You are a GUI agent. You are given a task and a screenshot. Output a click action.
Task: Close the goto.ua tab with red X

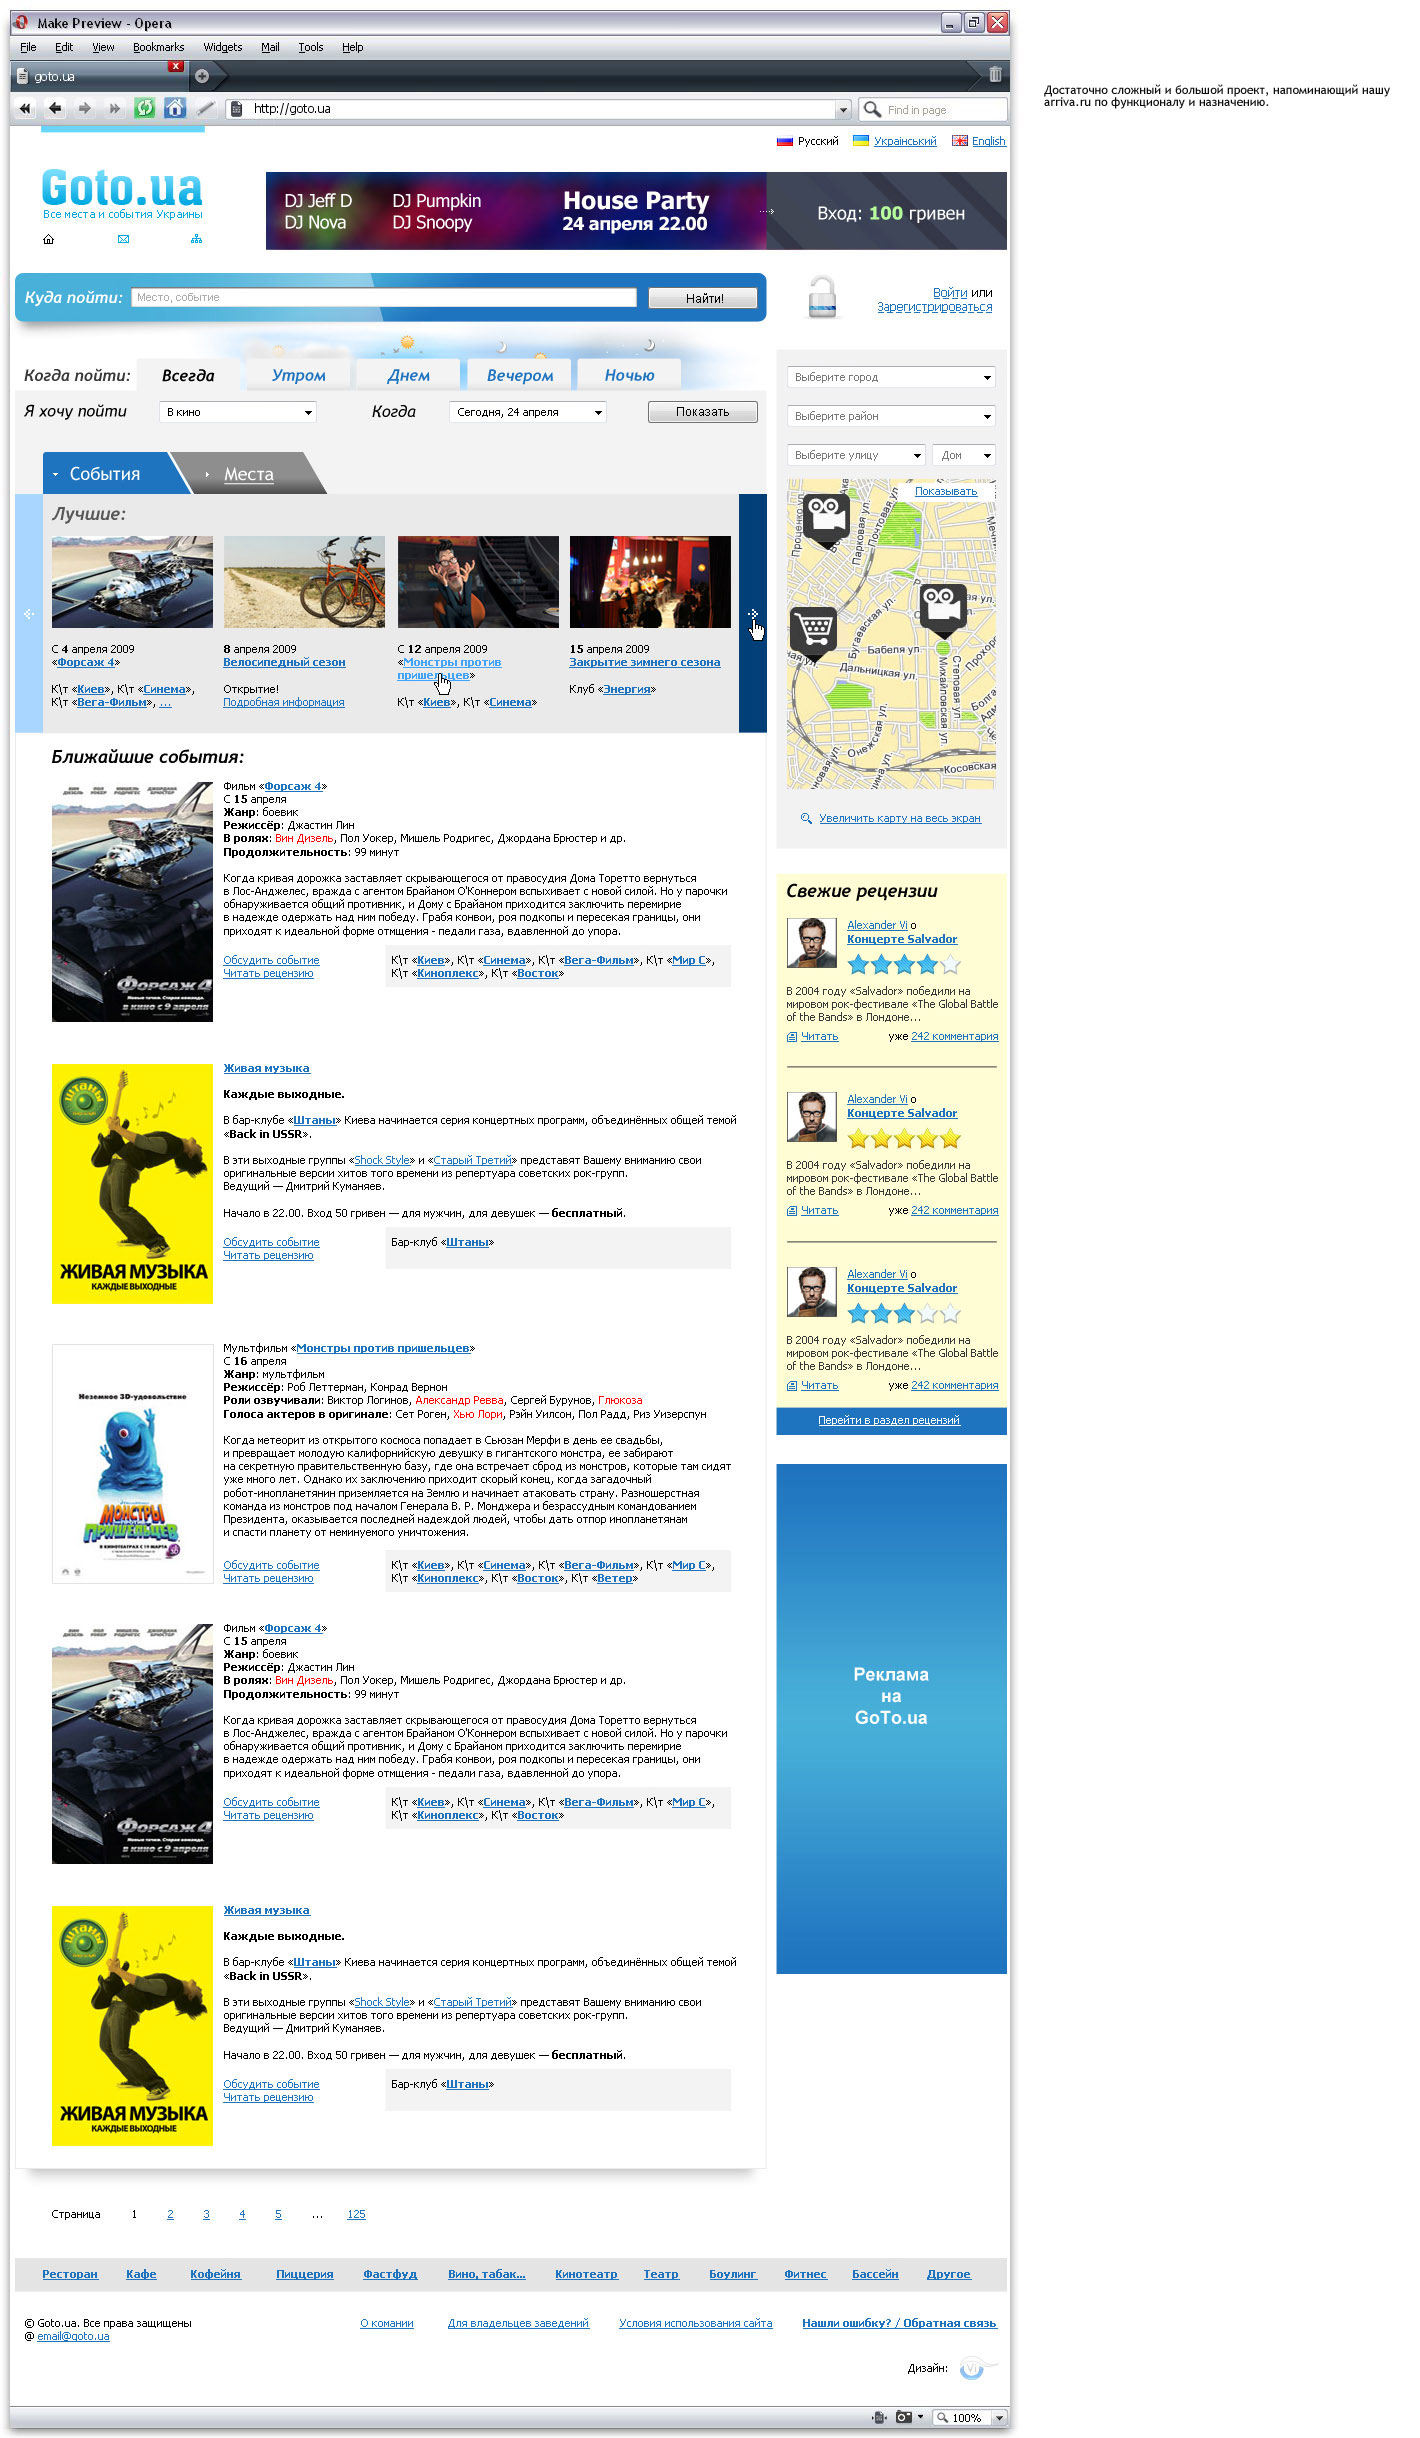pyautogui.click(x=176, y=66)
